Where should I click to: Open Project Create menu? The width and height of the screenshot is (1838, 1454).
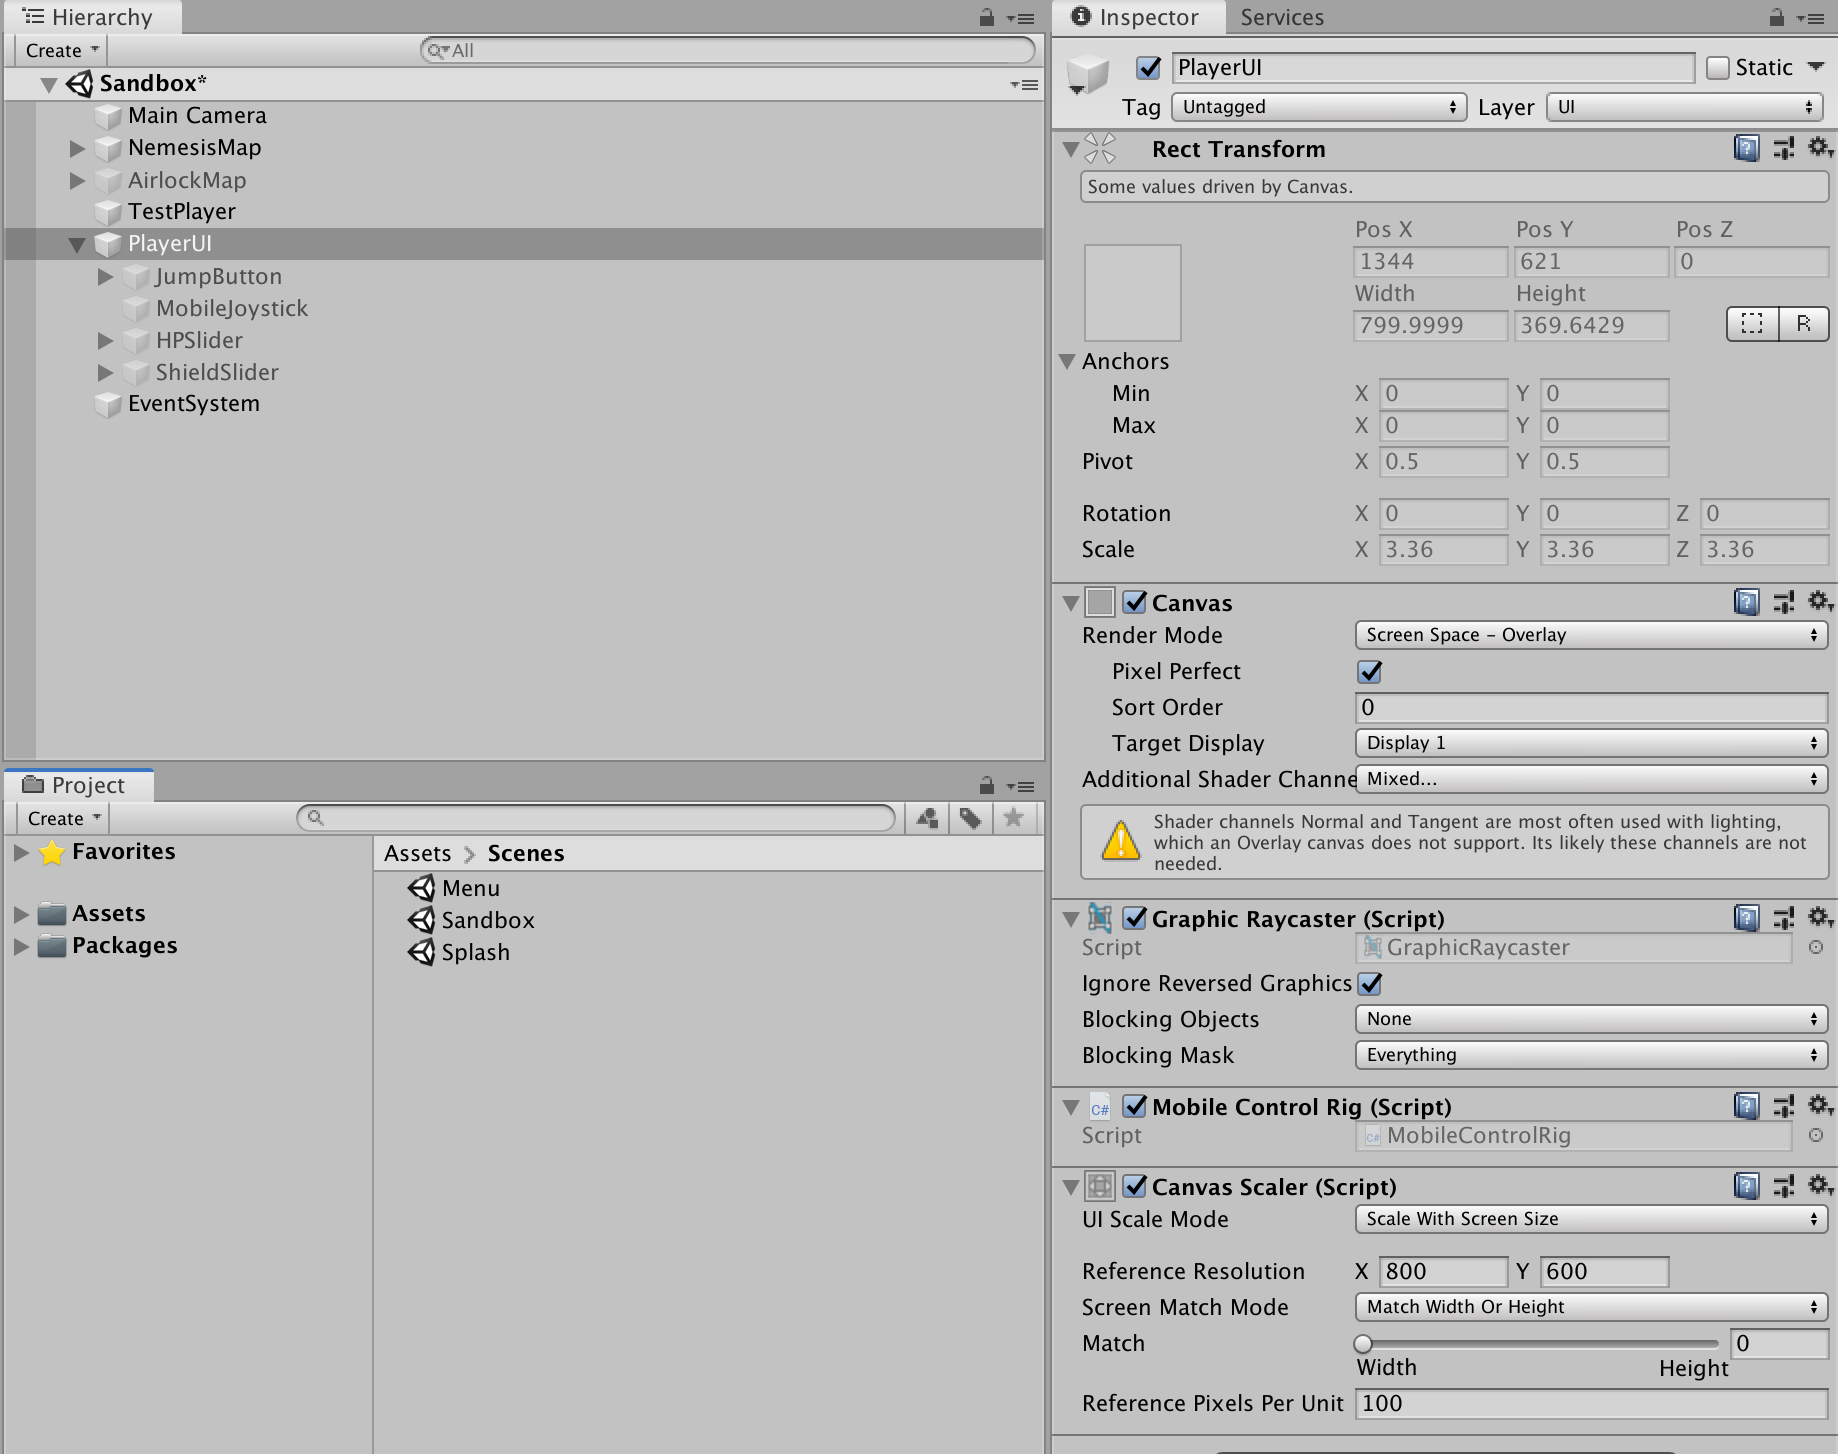pos(64,818)
